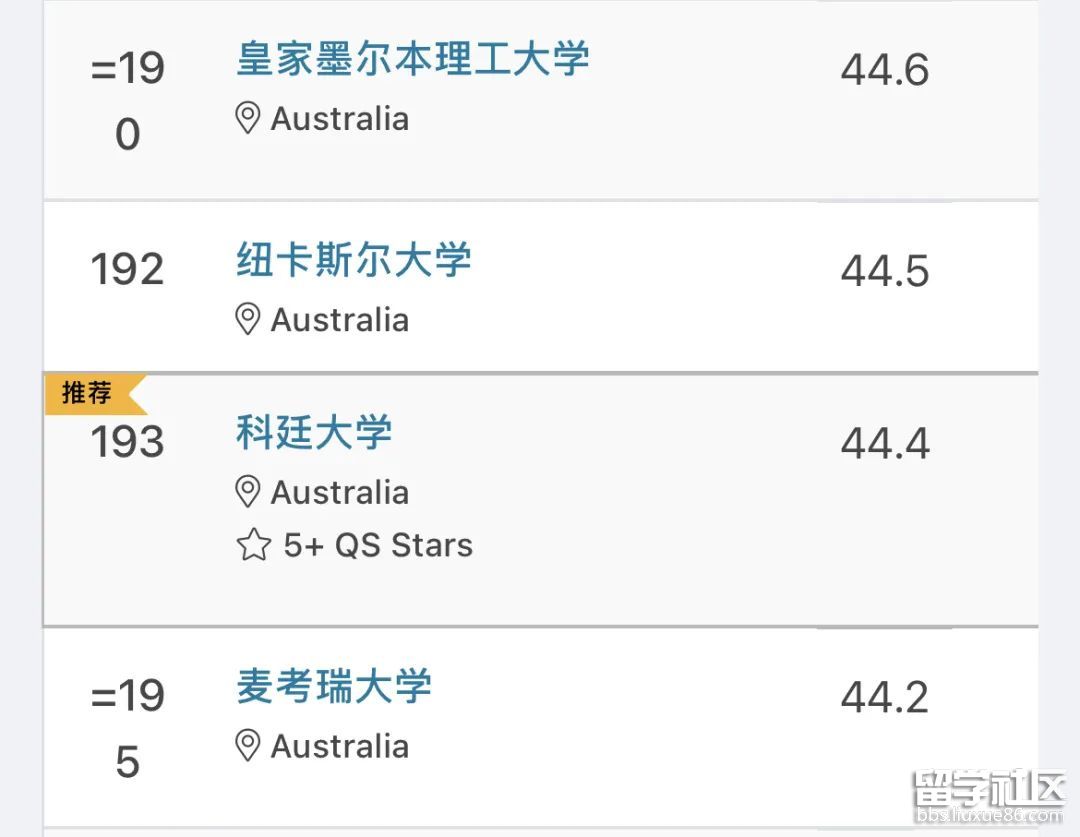Viewport: 1080px width, 837px height.
Task: Open the 纽卡斯尔大学 university link
Action: tap(353, 260)
